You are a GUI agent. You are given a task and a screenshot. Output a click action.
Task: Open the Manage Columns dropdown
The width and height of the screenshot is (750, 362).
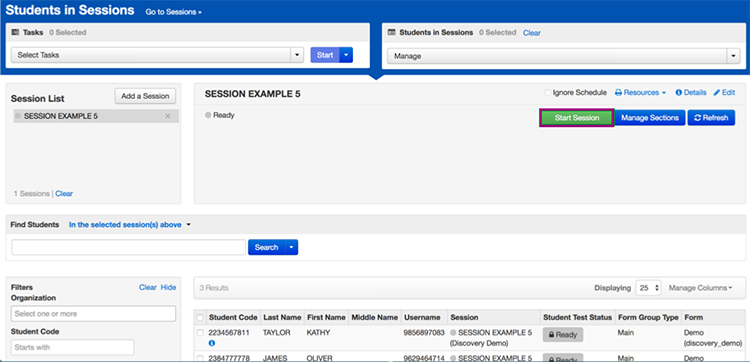click(x=701, y=288)
